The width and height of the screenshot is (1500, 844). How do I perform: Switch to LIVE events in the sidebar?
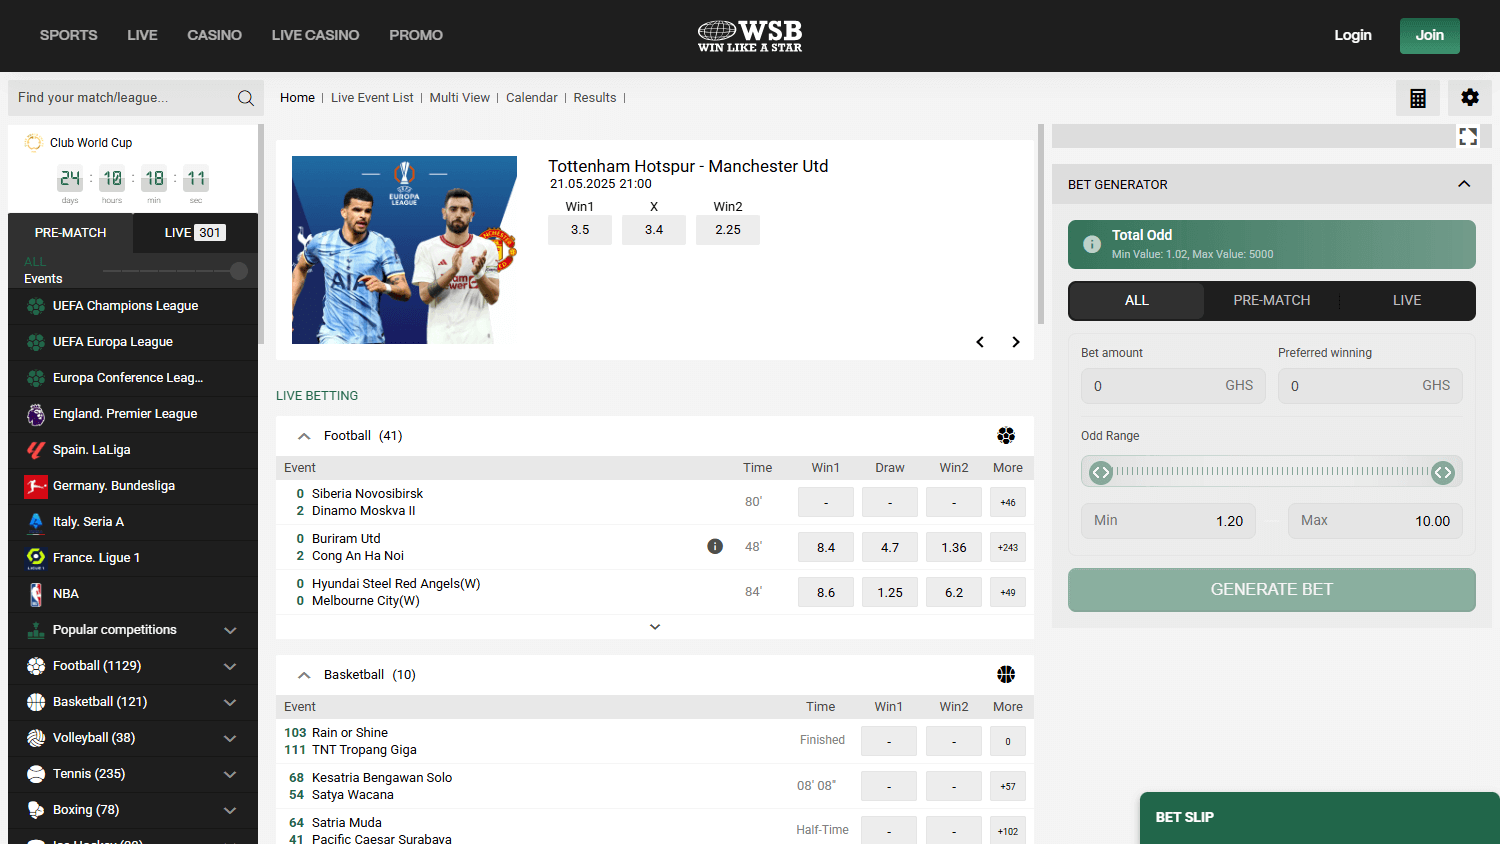tap(193, 232)
